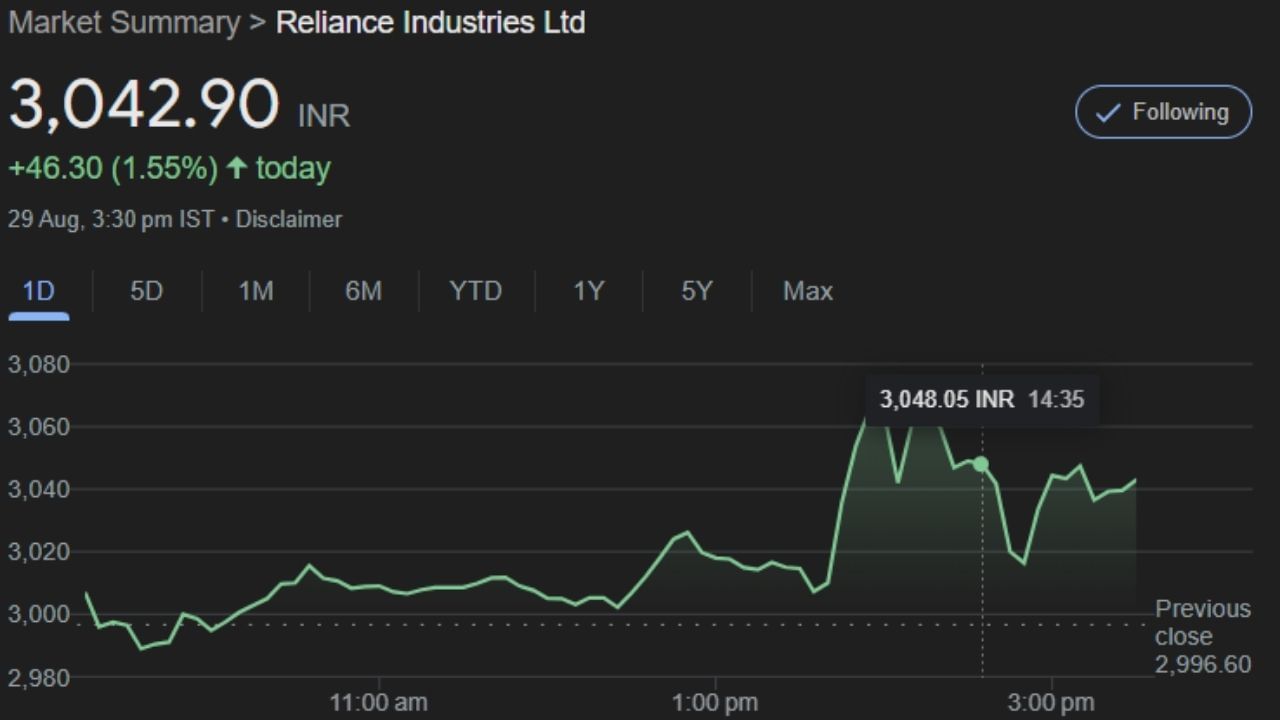Switch to the 6M time range tab
The width and height of the screenshot is (1280, 720).
click(363, 291)
